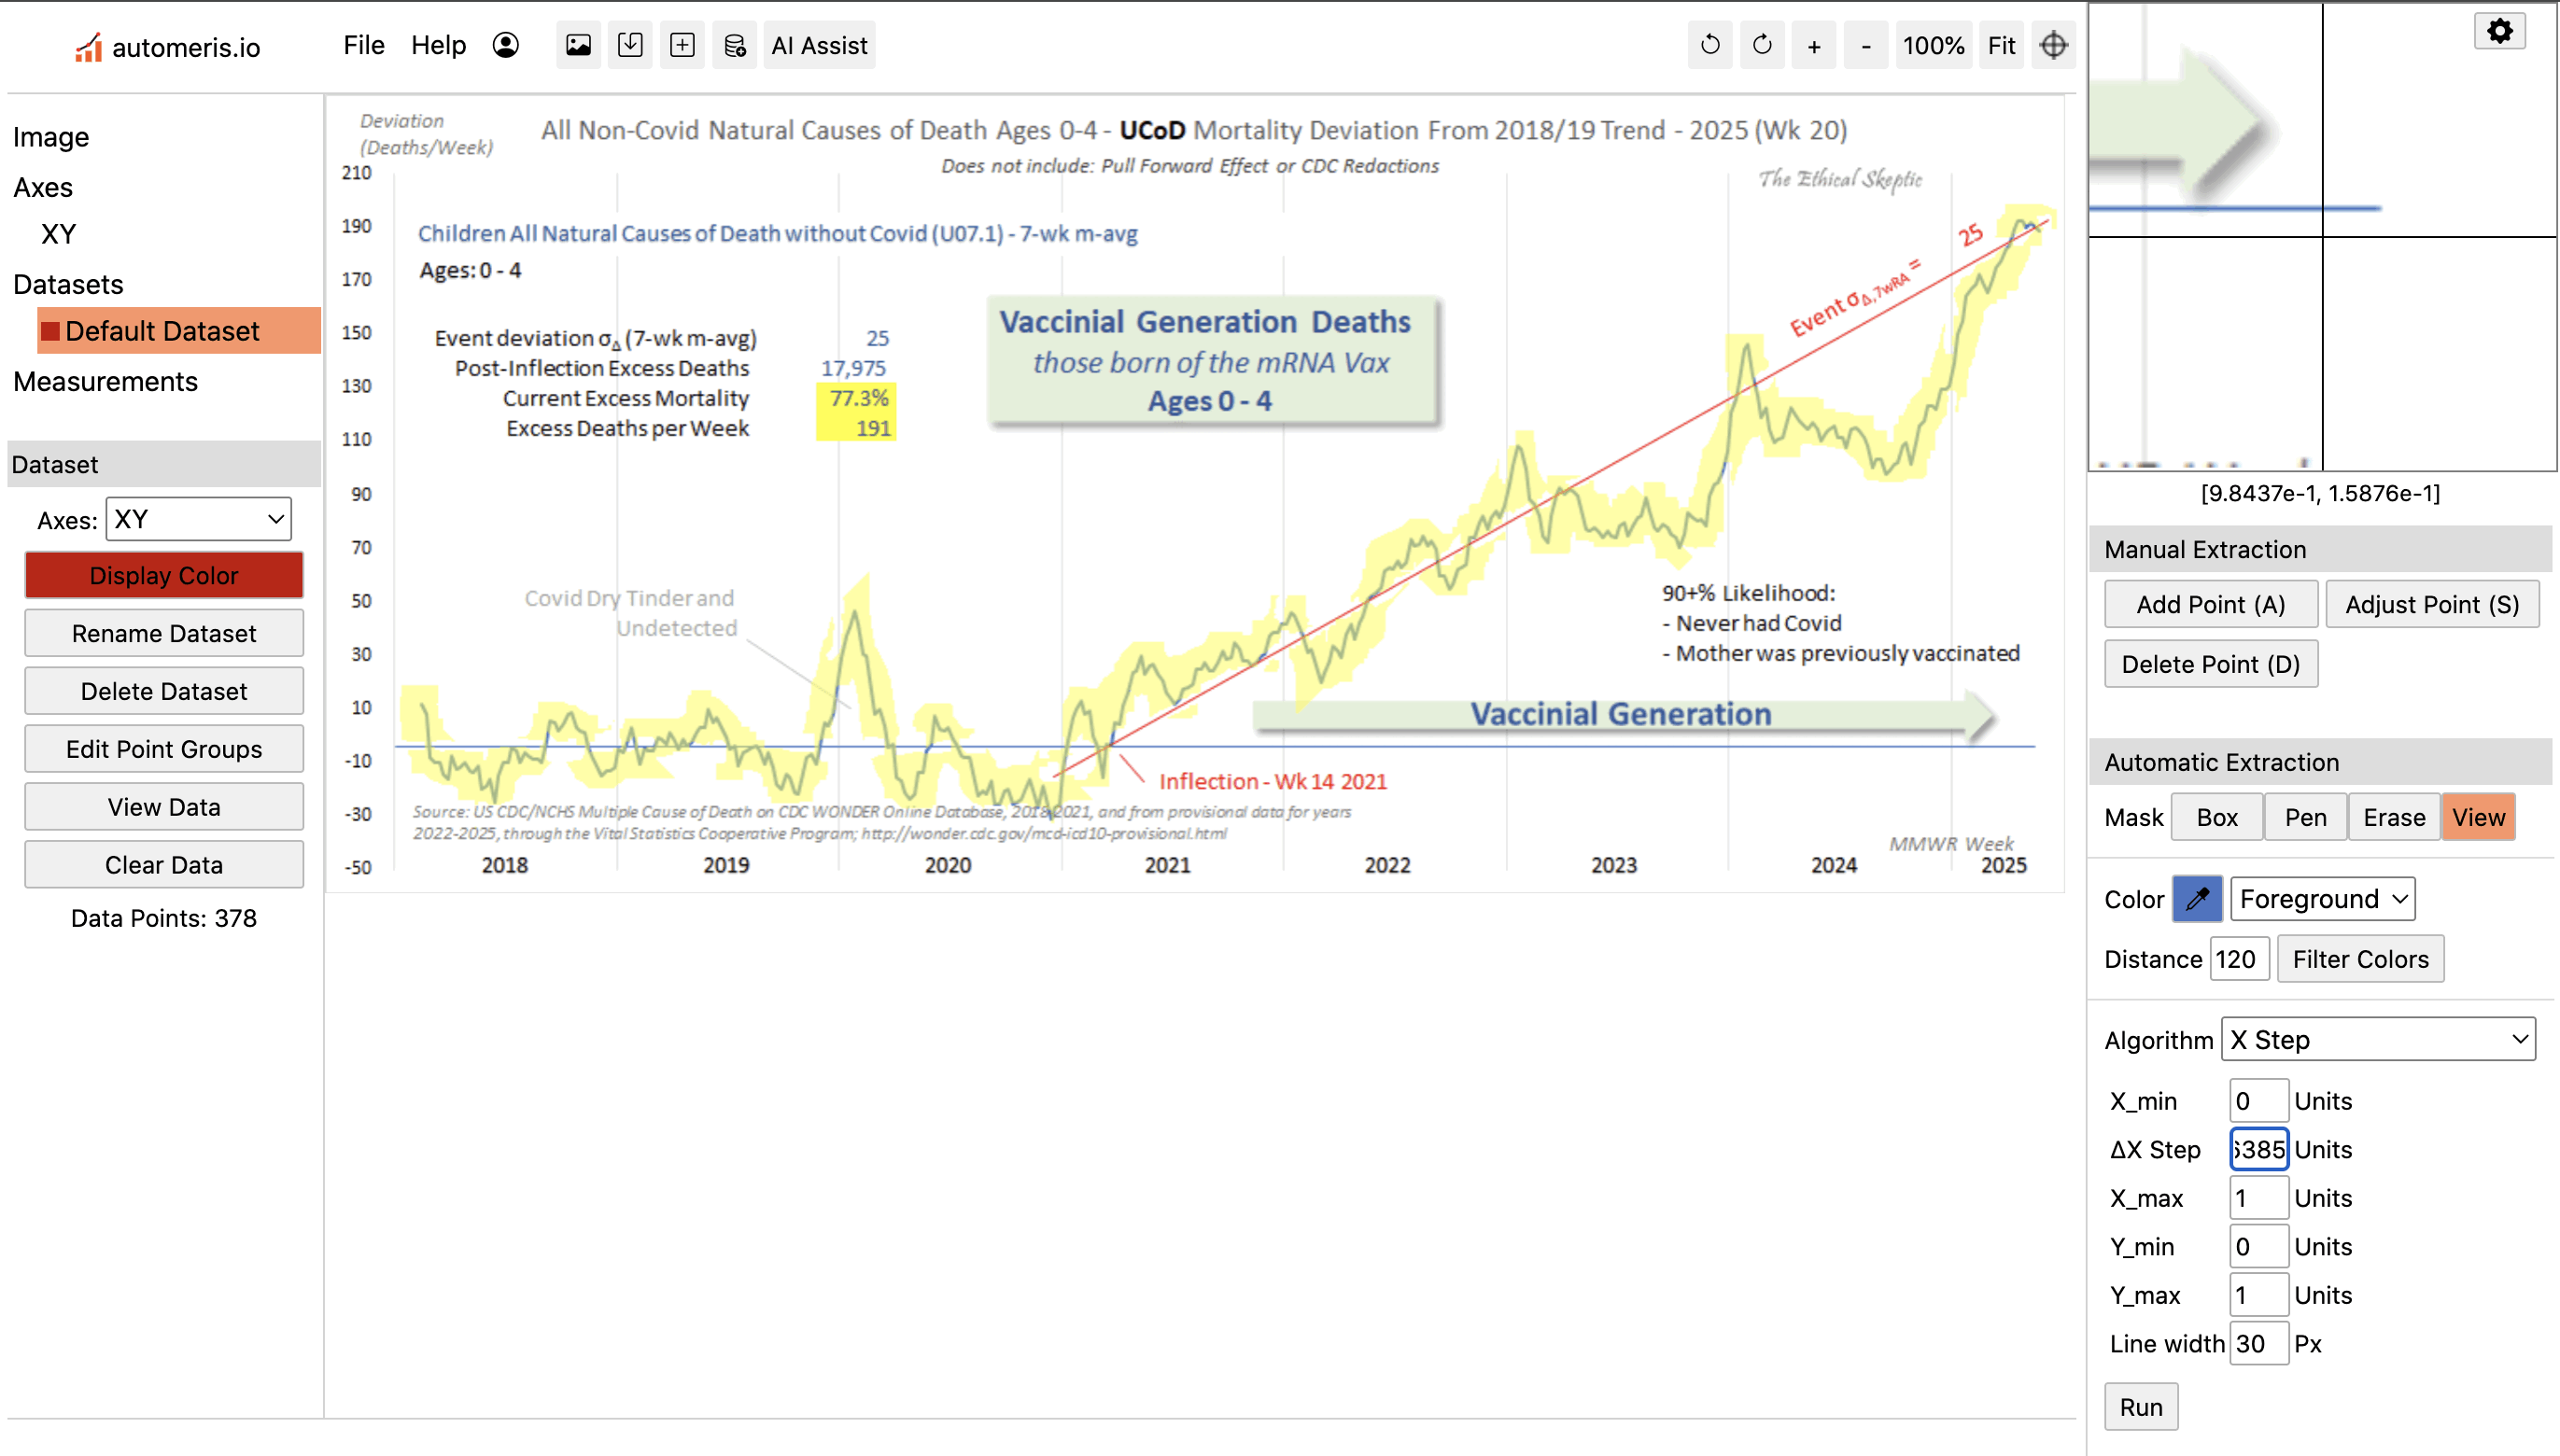Expand the Algorithm X Step dropdown
The width and height of the screenshot is (2560, 1456).
(2377, 1040)
